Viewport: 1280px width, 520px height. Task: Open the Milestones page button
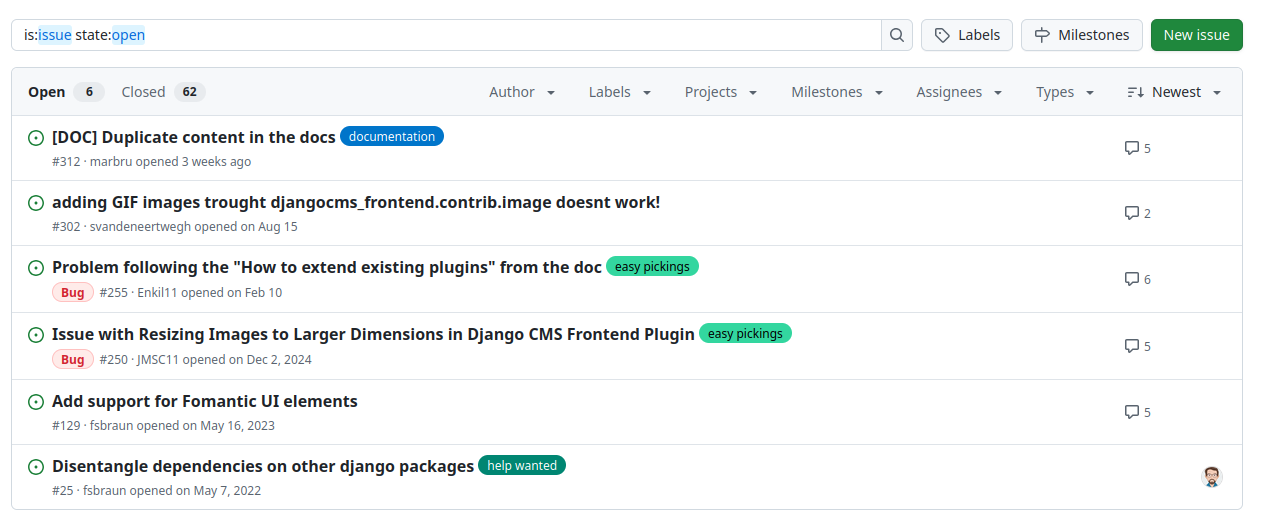point(1082,35)
